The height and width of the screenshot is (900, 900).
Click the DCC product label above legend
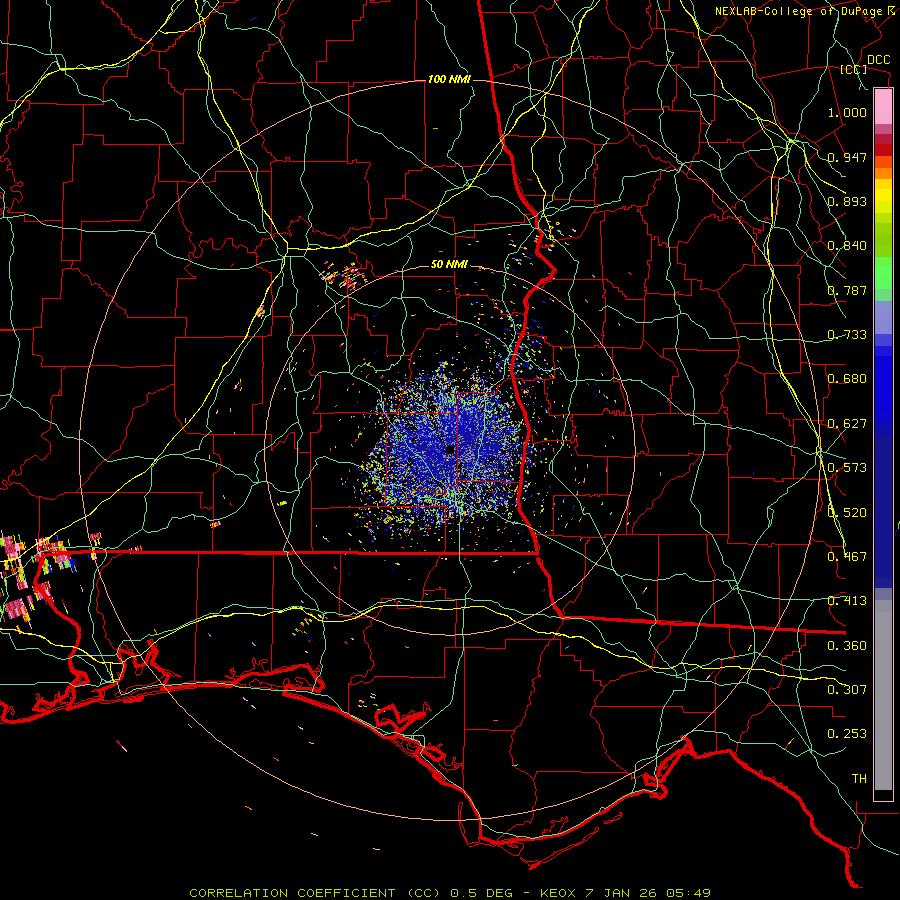click(878, 60)
